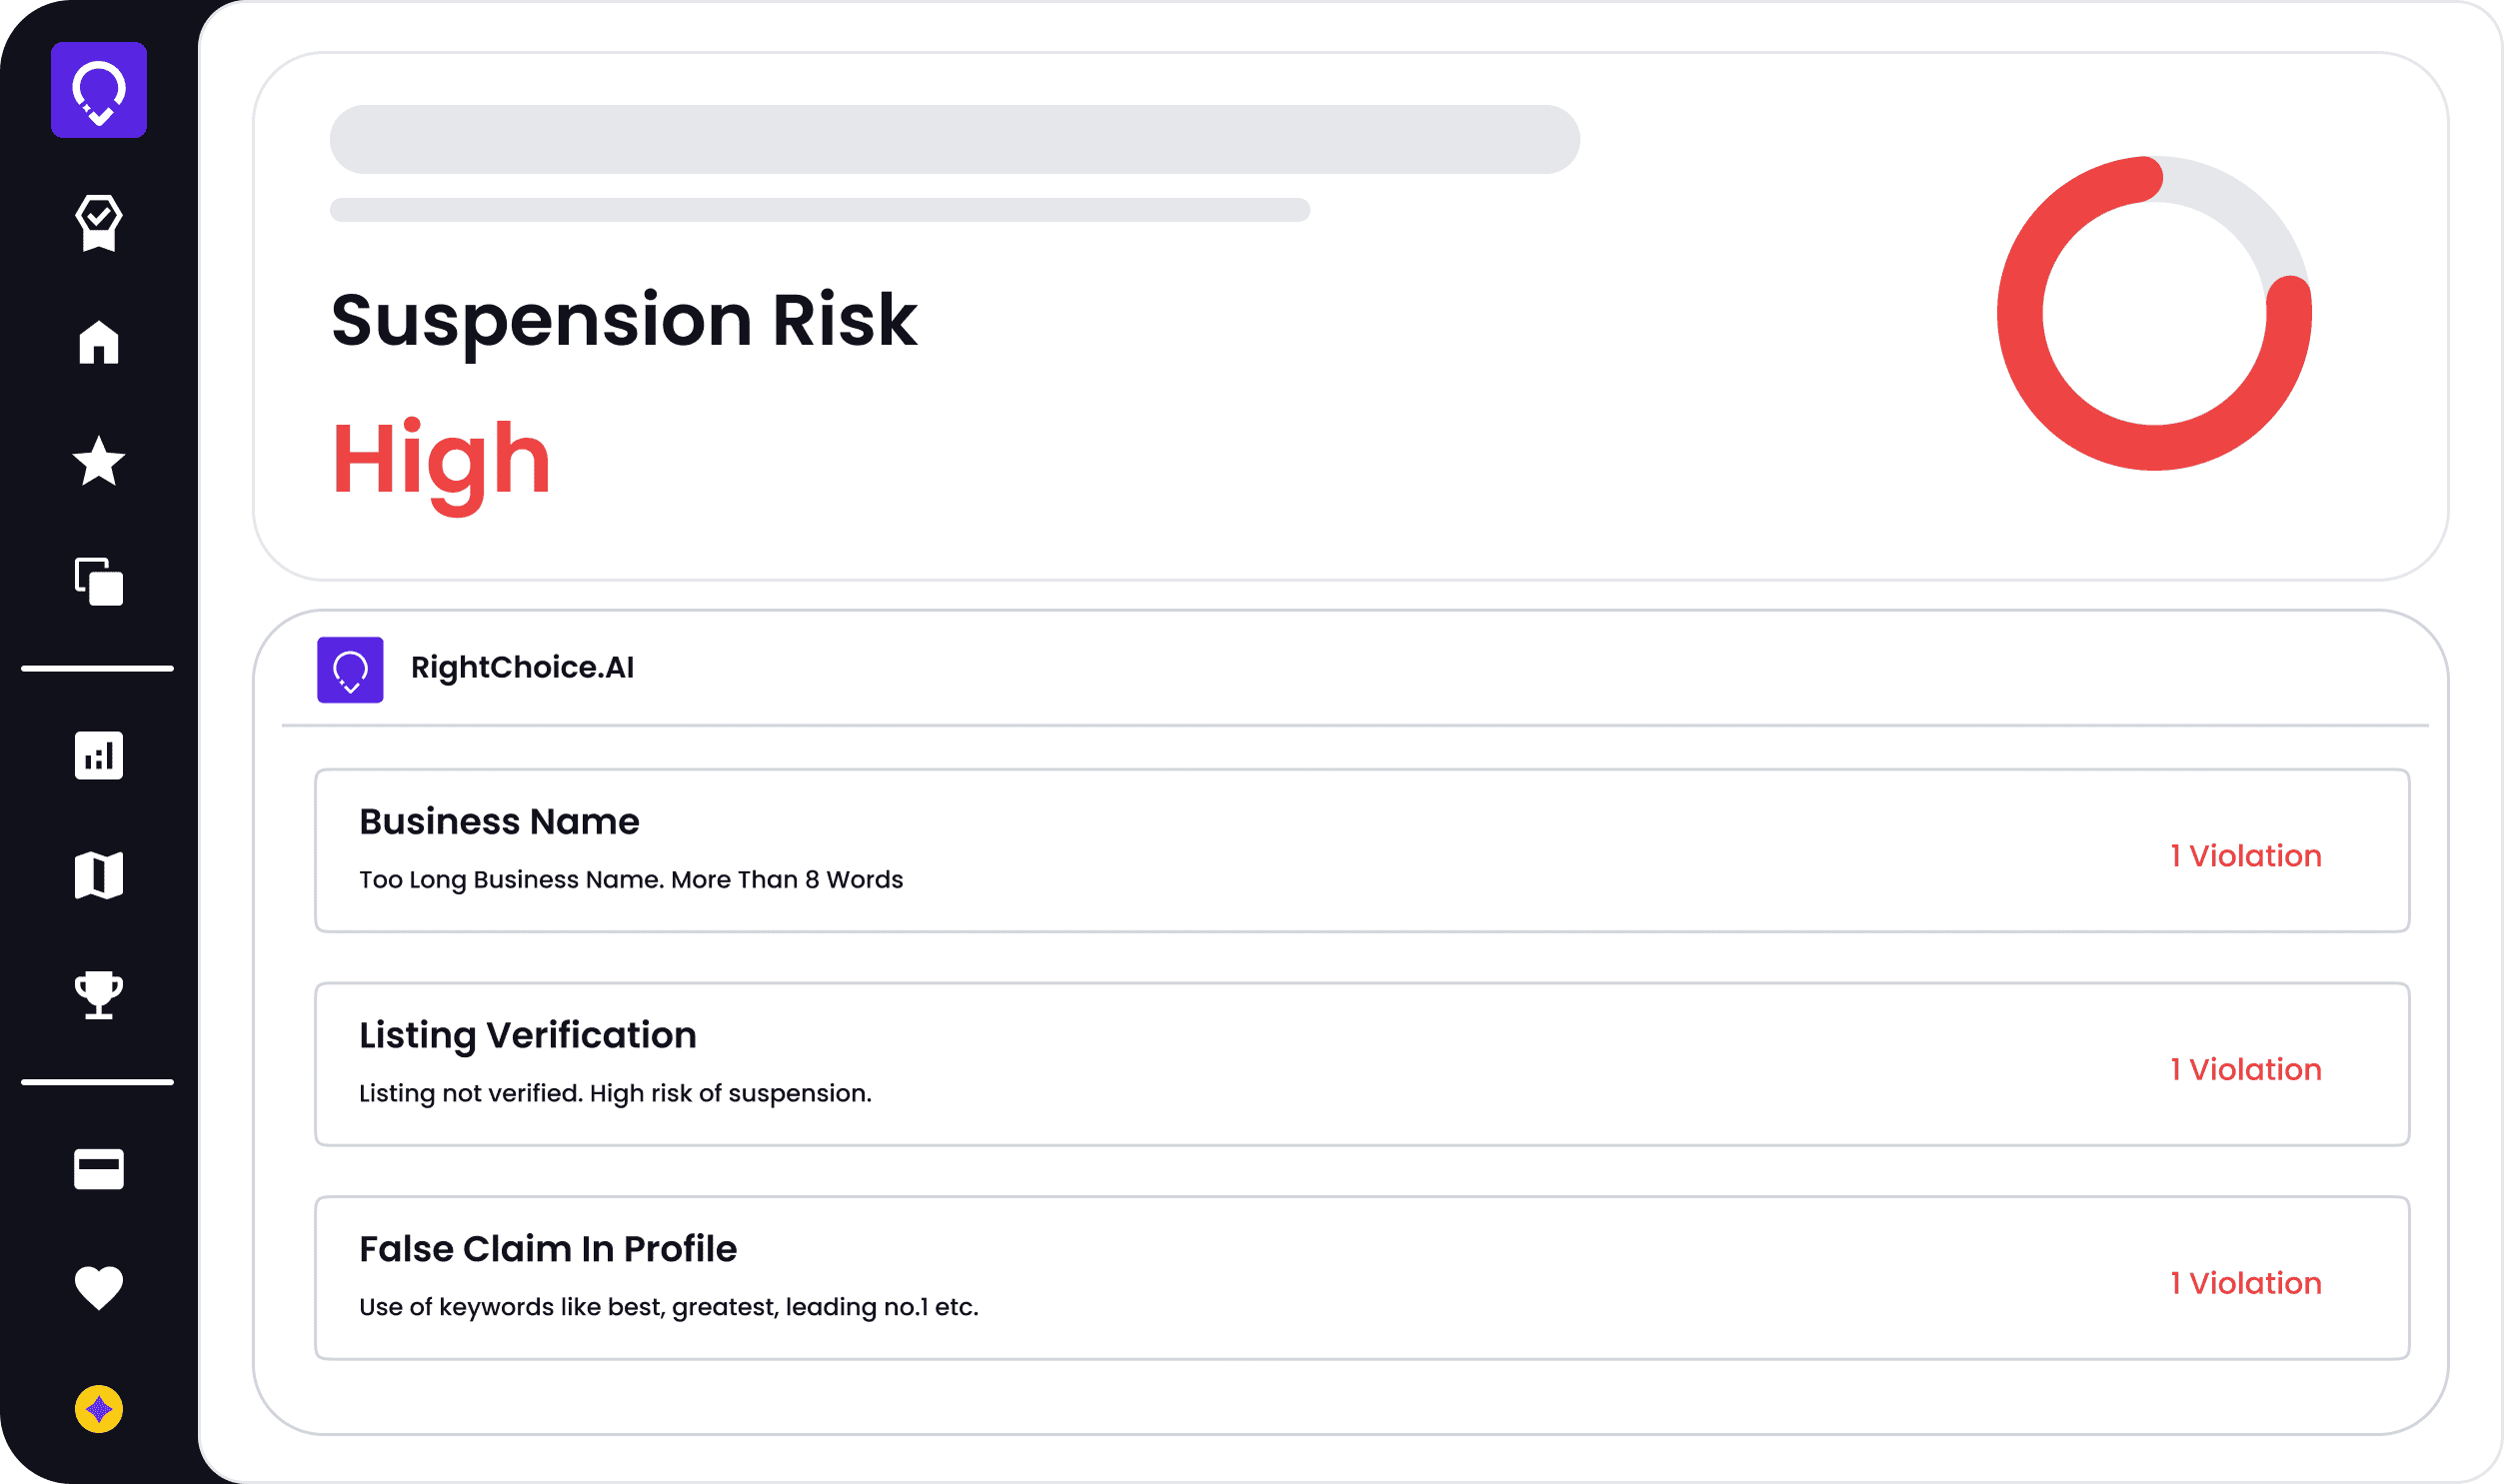Click the RightChoice.AI business name header
This screenshot has height=1484, width=2504.
522,668
